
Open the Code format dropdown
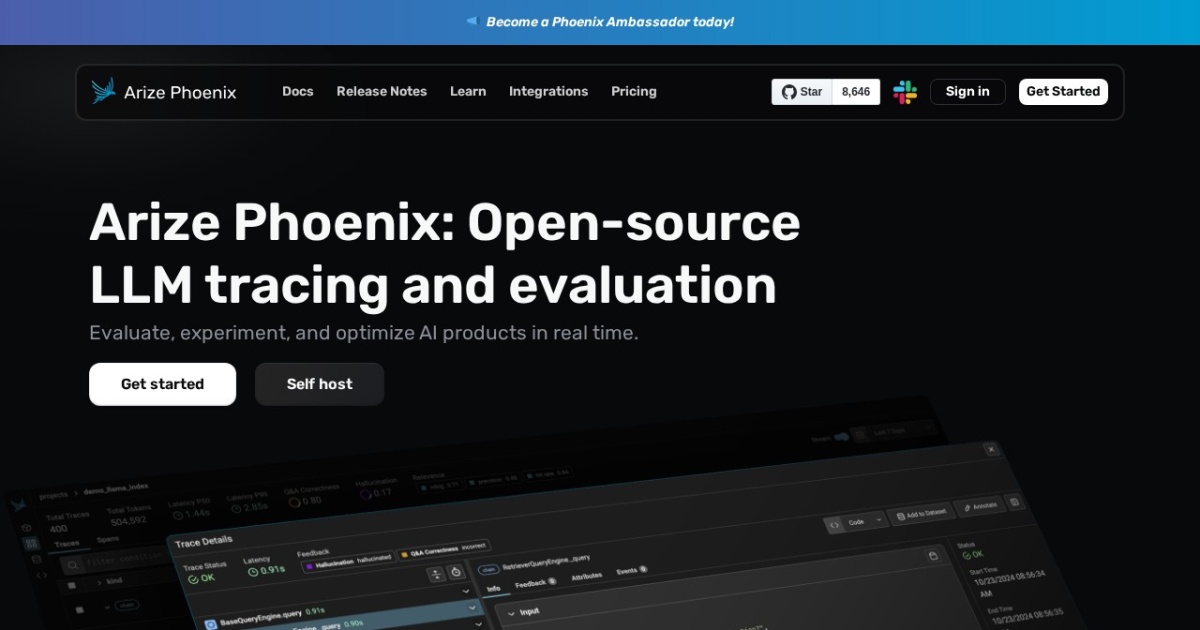pos(855,521)
